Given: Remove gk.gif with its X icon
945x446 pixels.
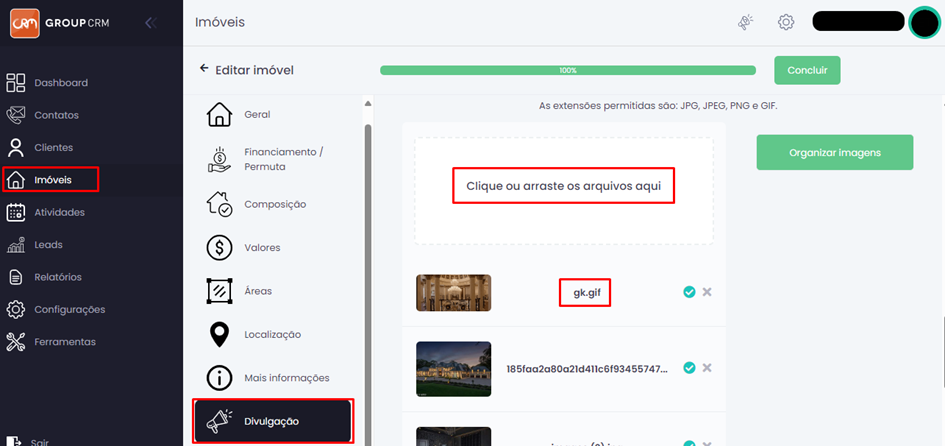Looking at the screenshot, I should pos(707,292).
